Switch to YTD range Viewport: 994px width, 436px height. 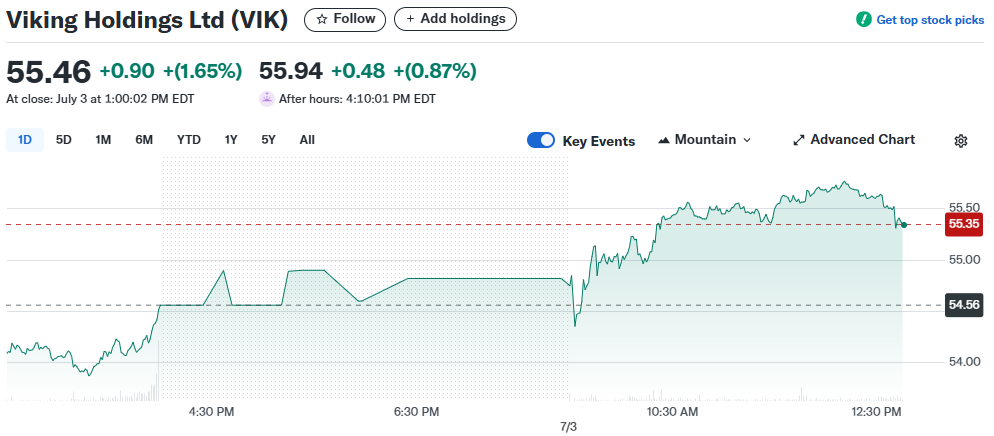pyautogui.click(x=189, y=140)
